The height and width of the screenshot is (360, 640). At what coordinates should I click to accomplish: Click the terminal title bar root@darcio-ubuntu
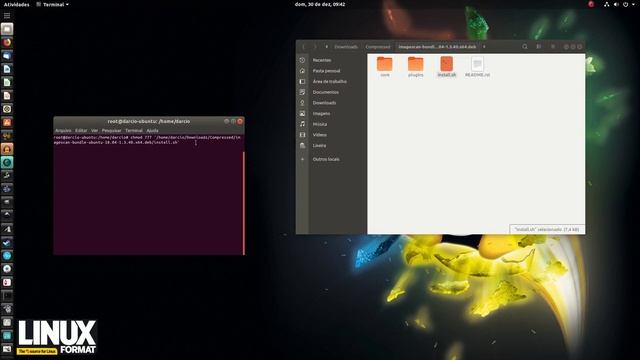(149, 121)
